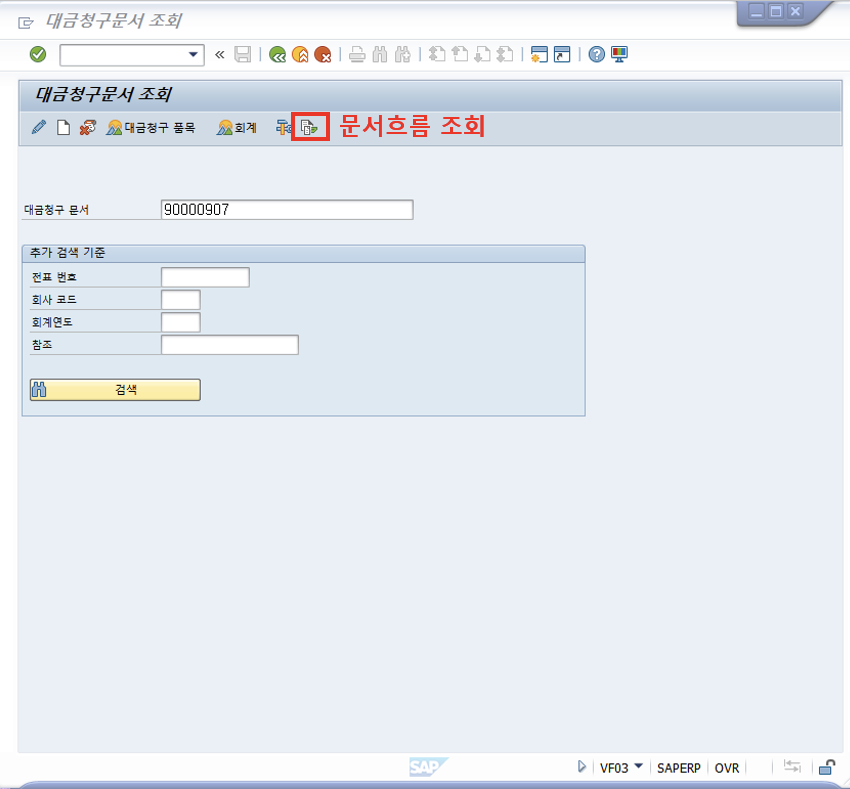The width and height of the screenshot is (850, 789).
Task: Click SAPERP in the status bar
Action: [x=679, y=768]
